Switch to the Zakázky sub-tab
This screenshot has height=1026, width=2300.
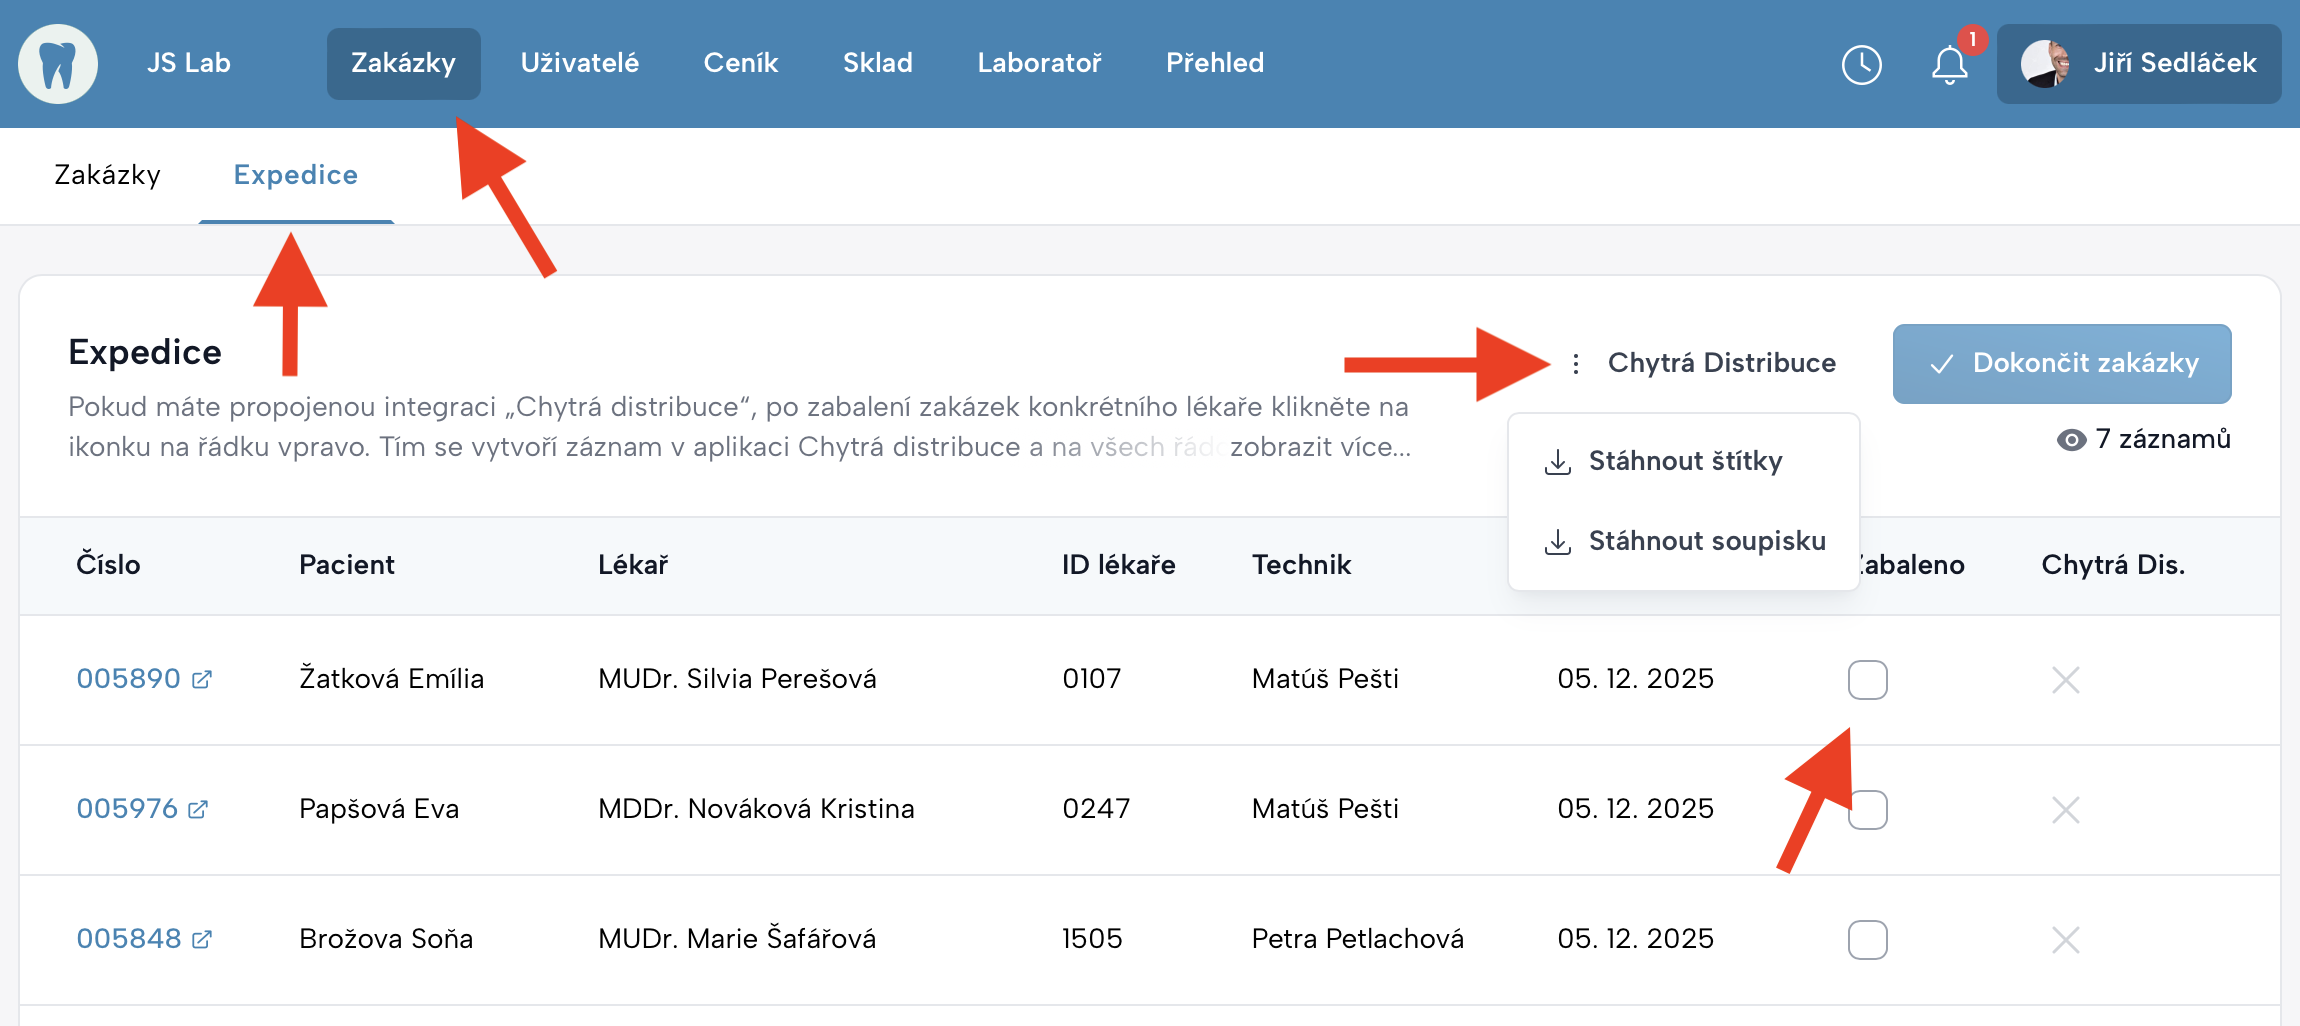click(x=107, y=175)
